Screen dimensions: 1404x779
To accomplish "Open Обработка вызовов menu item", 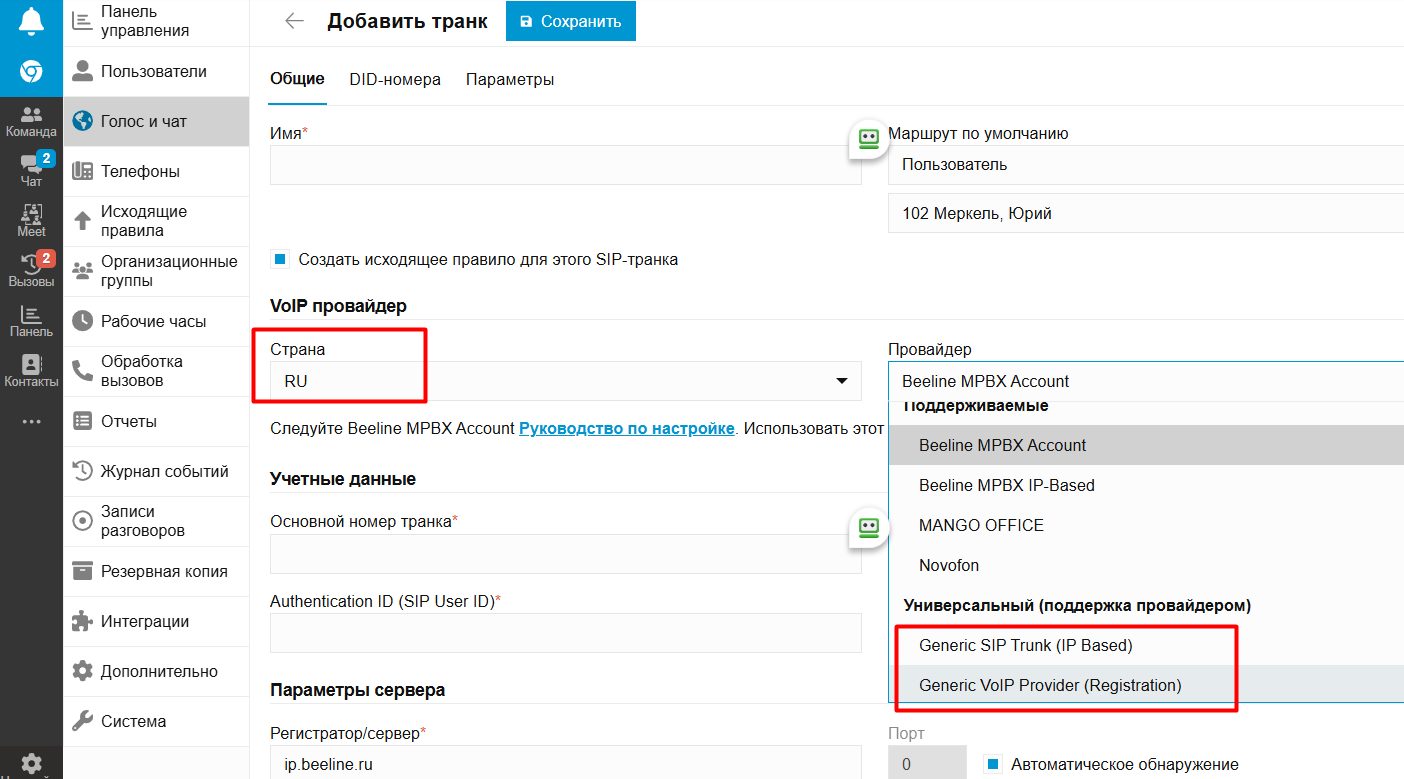I will pyautogui.click(x=156, y=371).
